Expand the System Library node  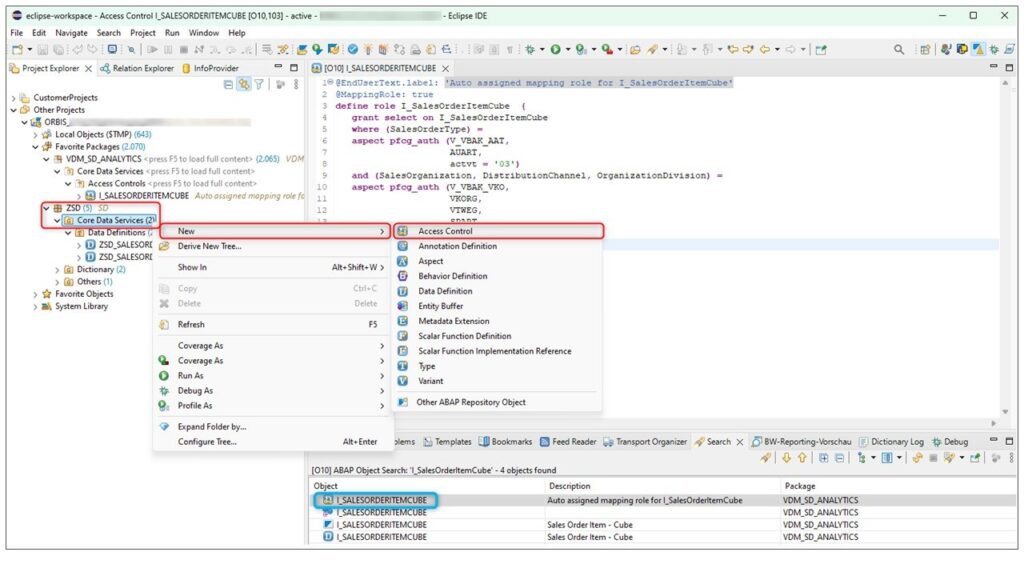click(x=35, y=307)
